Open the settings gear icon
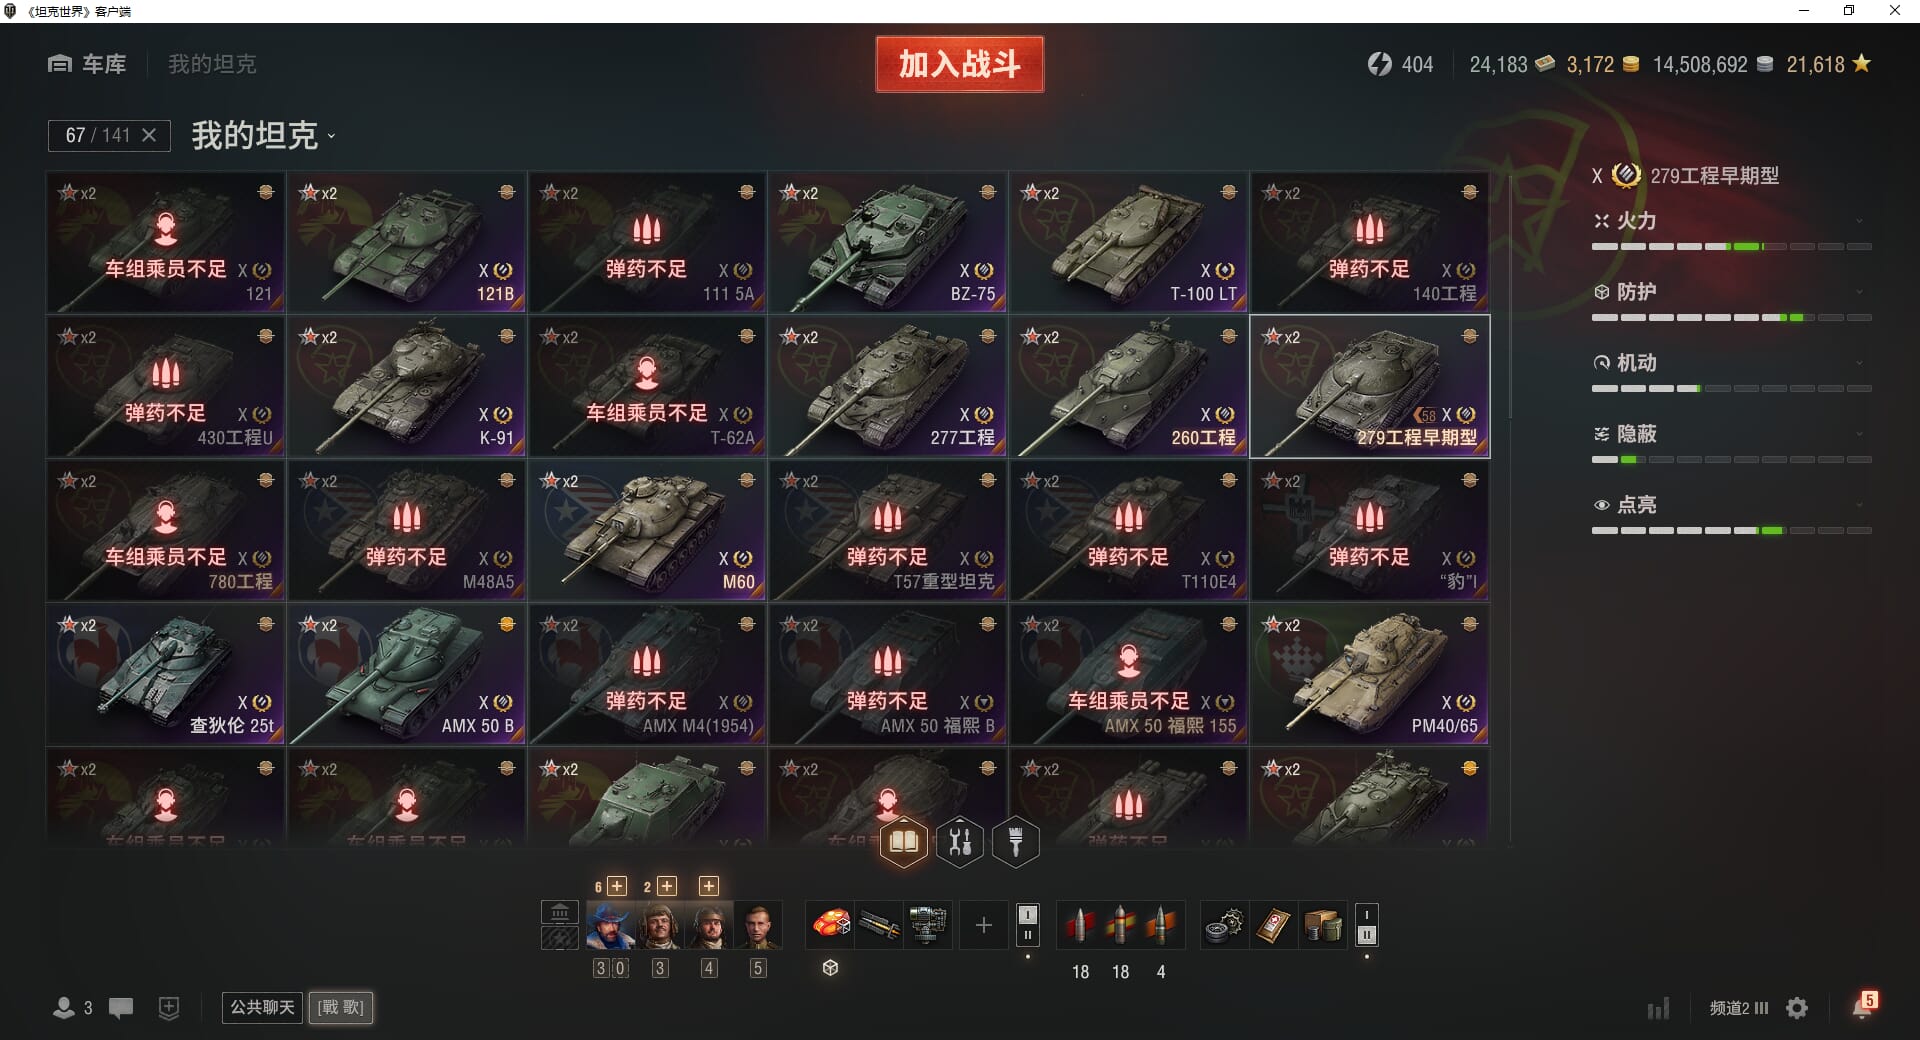The image size is (1920, 1040). point(1797,1008)
